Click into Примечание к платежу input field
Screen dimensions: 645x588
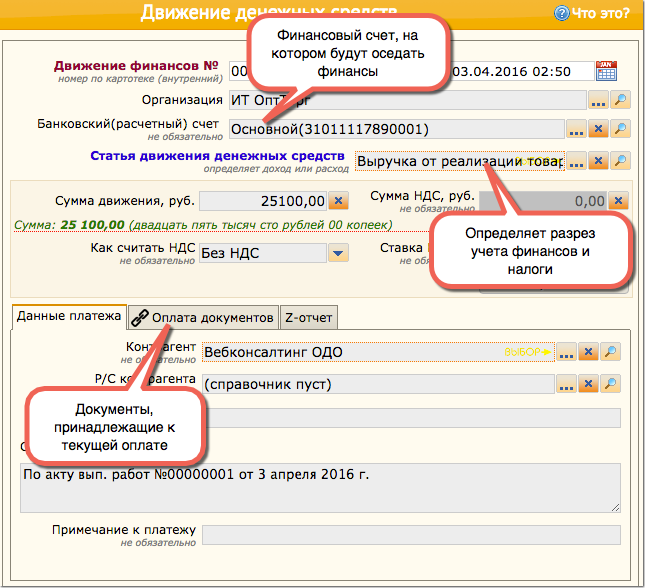[411, 535]
